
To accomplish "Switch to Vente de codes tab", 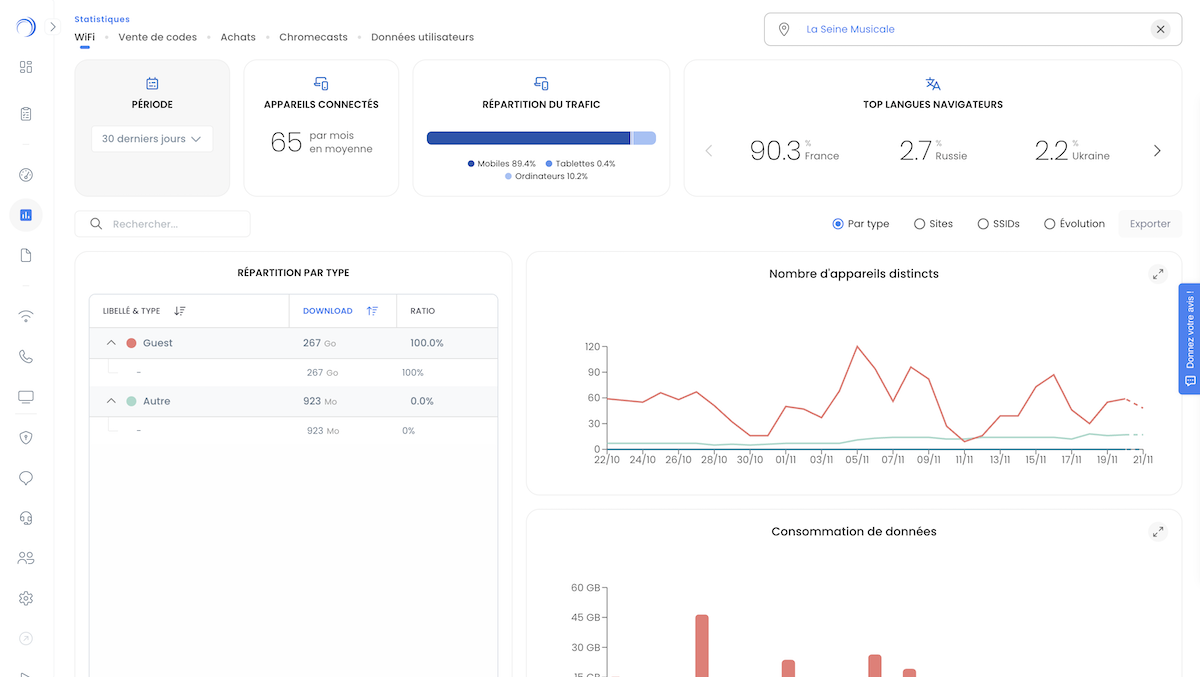I will 157,37.
